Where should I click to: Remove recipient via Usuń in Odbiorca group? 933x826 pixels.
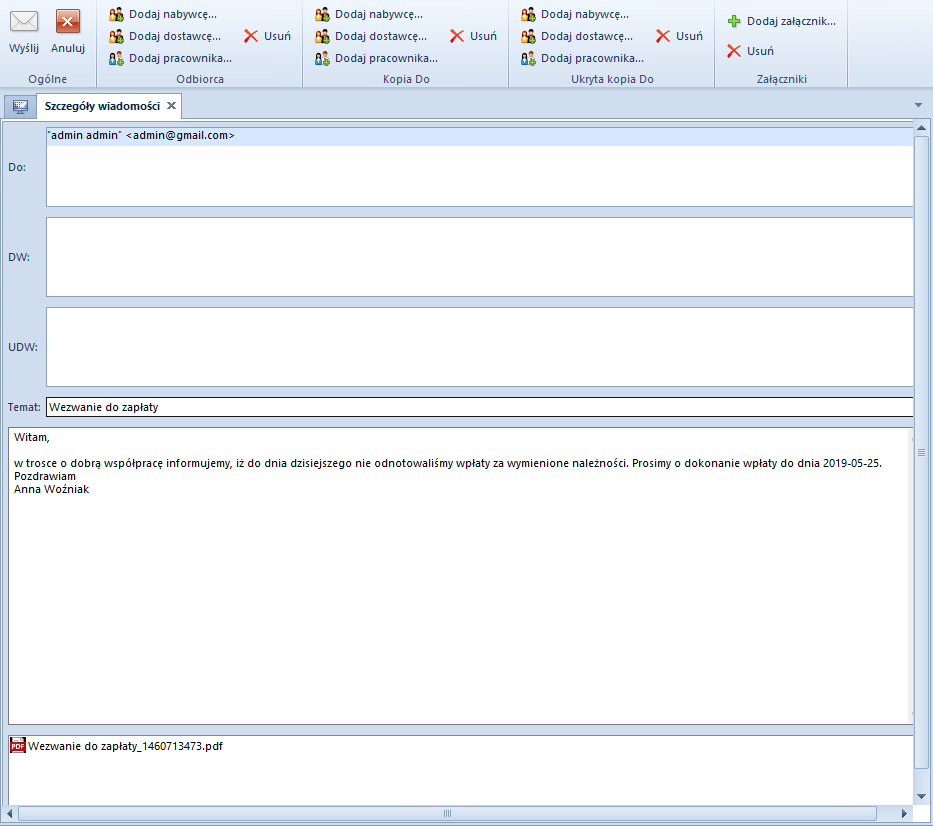tap(268, 36)
